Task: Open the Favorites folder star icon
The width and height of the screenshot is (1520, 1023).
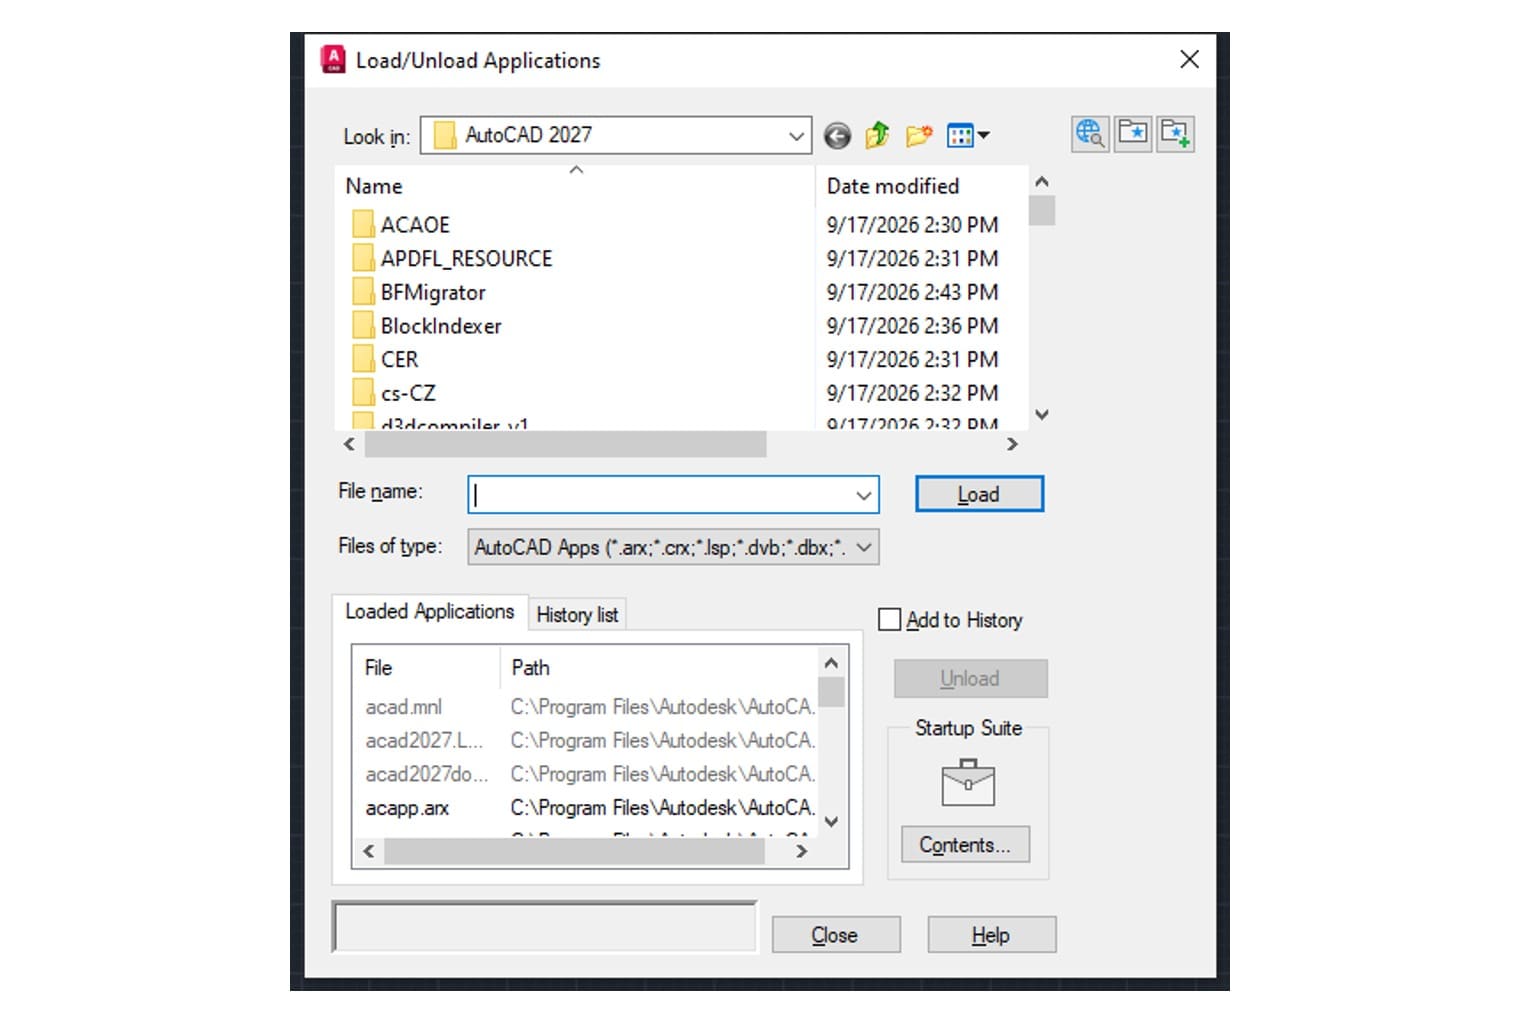Action: [x=1133, y=134]
